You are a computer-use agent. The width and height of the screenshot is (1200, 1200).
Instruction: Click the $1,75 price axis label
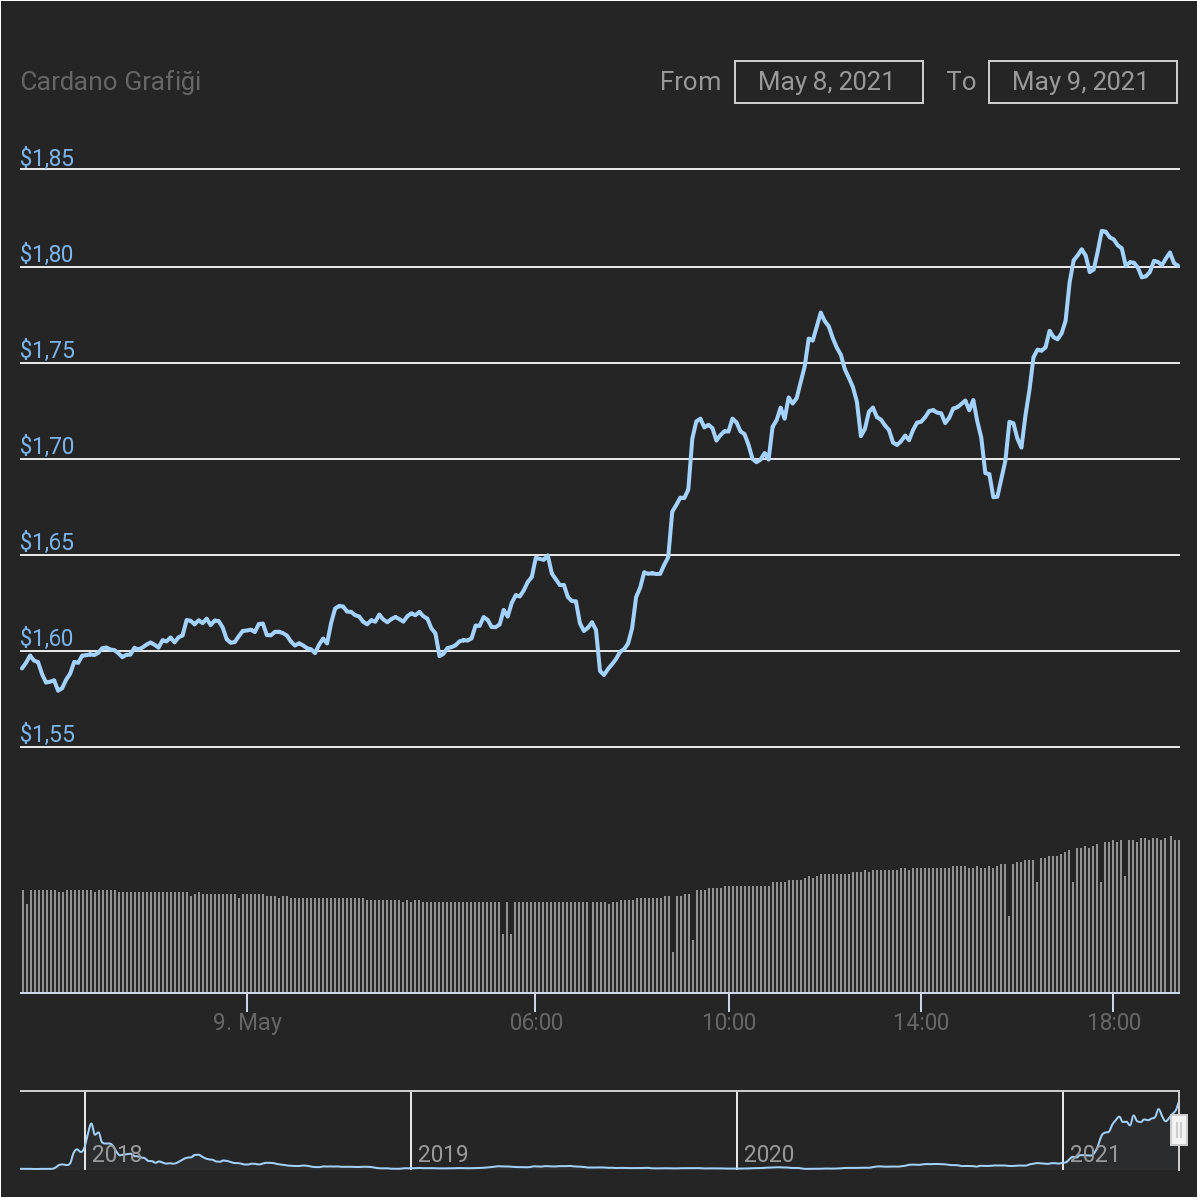click(47, 349)
